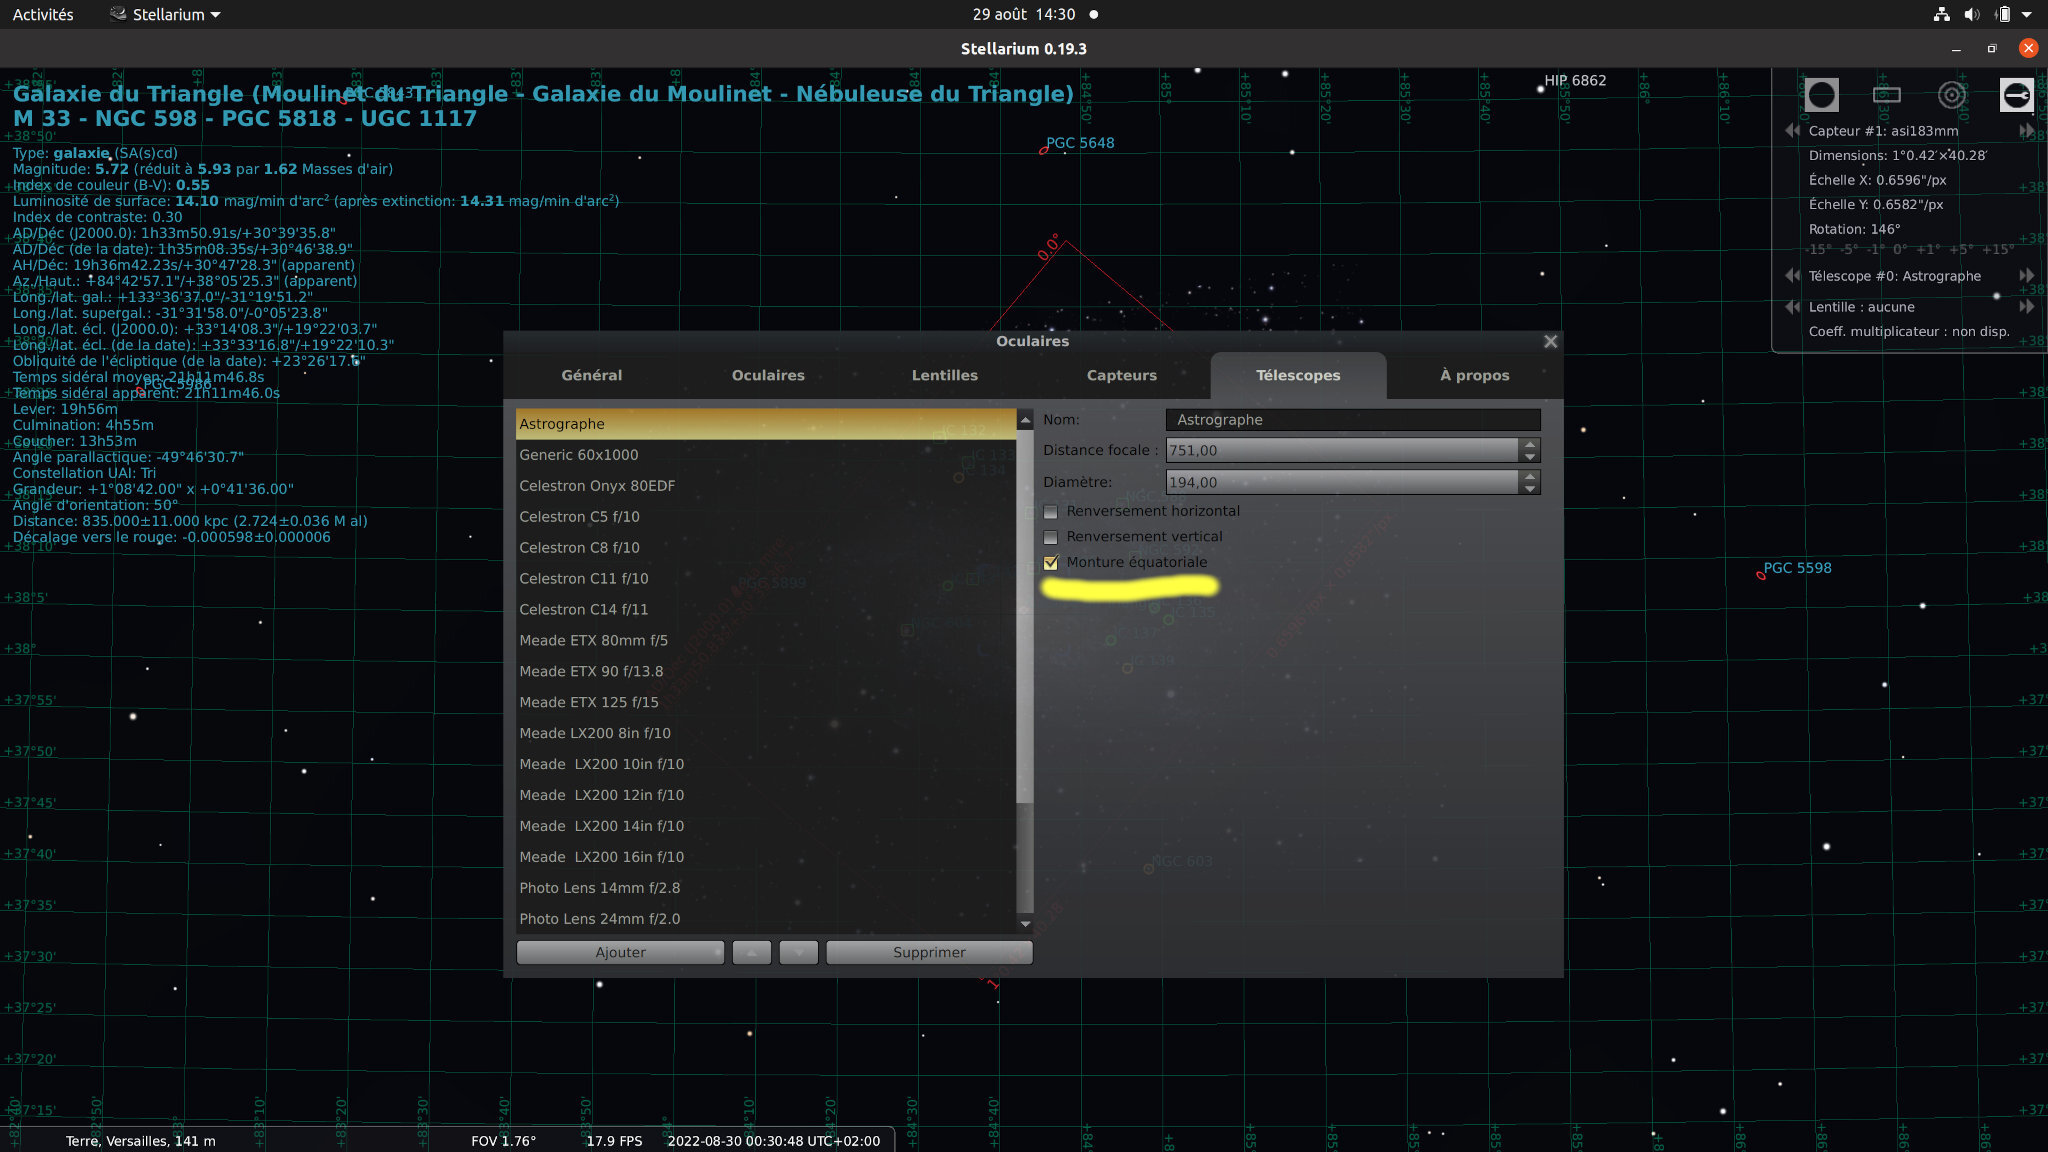The width and height of the screenshot is (2048, 1152).
Task: Toggle the Telrad sight icon
Action: coord(1951,95)
